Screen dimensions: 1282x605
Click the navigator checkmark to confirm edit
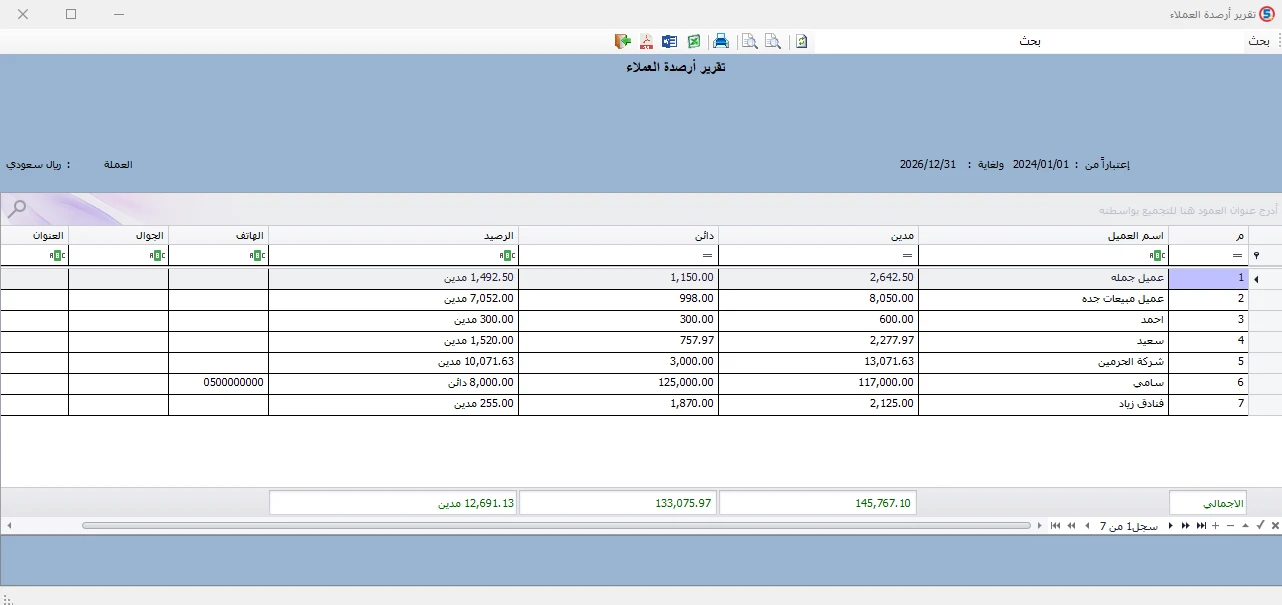point(1260,525)
